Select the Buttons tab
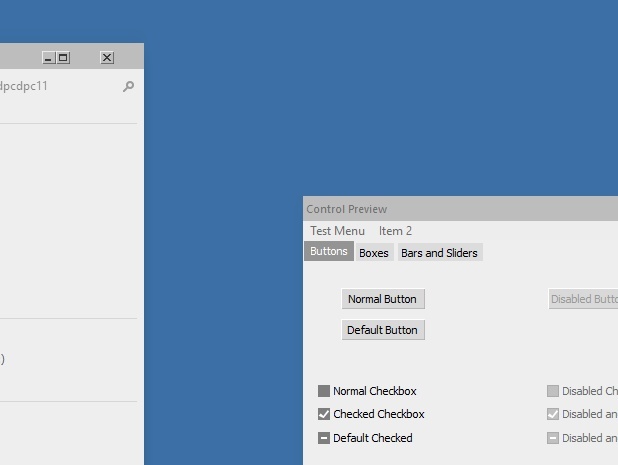Viewport: 618px width, 465px height. [x=329, y=251]
